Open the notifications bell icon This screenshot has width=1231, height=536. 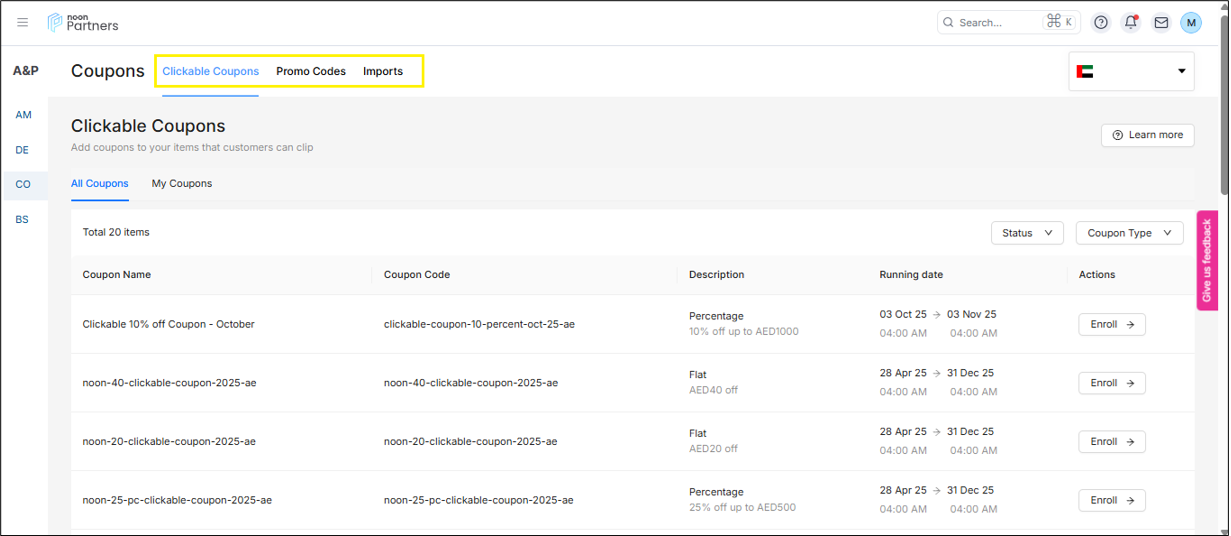pyautogui.click(x=1131, y=22)
